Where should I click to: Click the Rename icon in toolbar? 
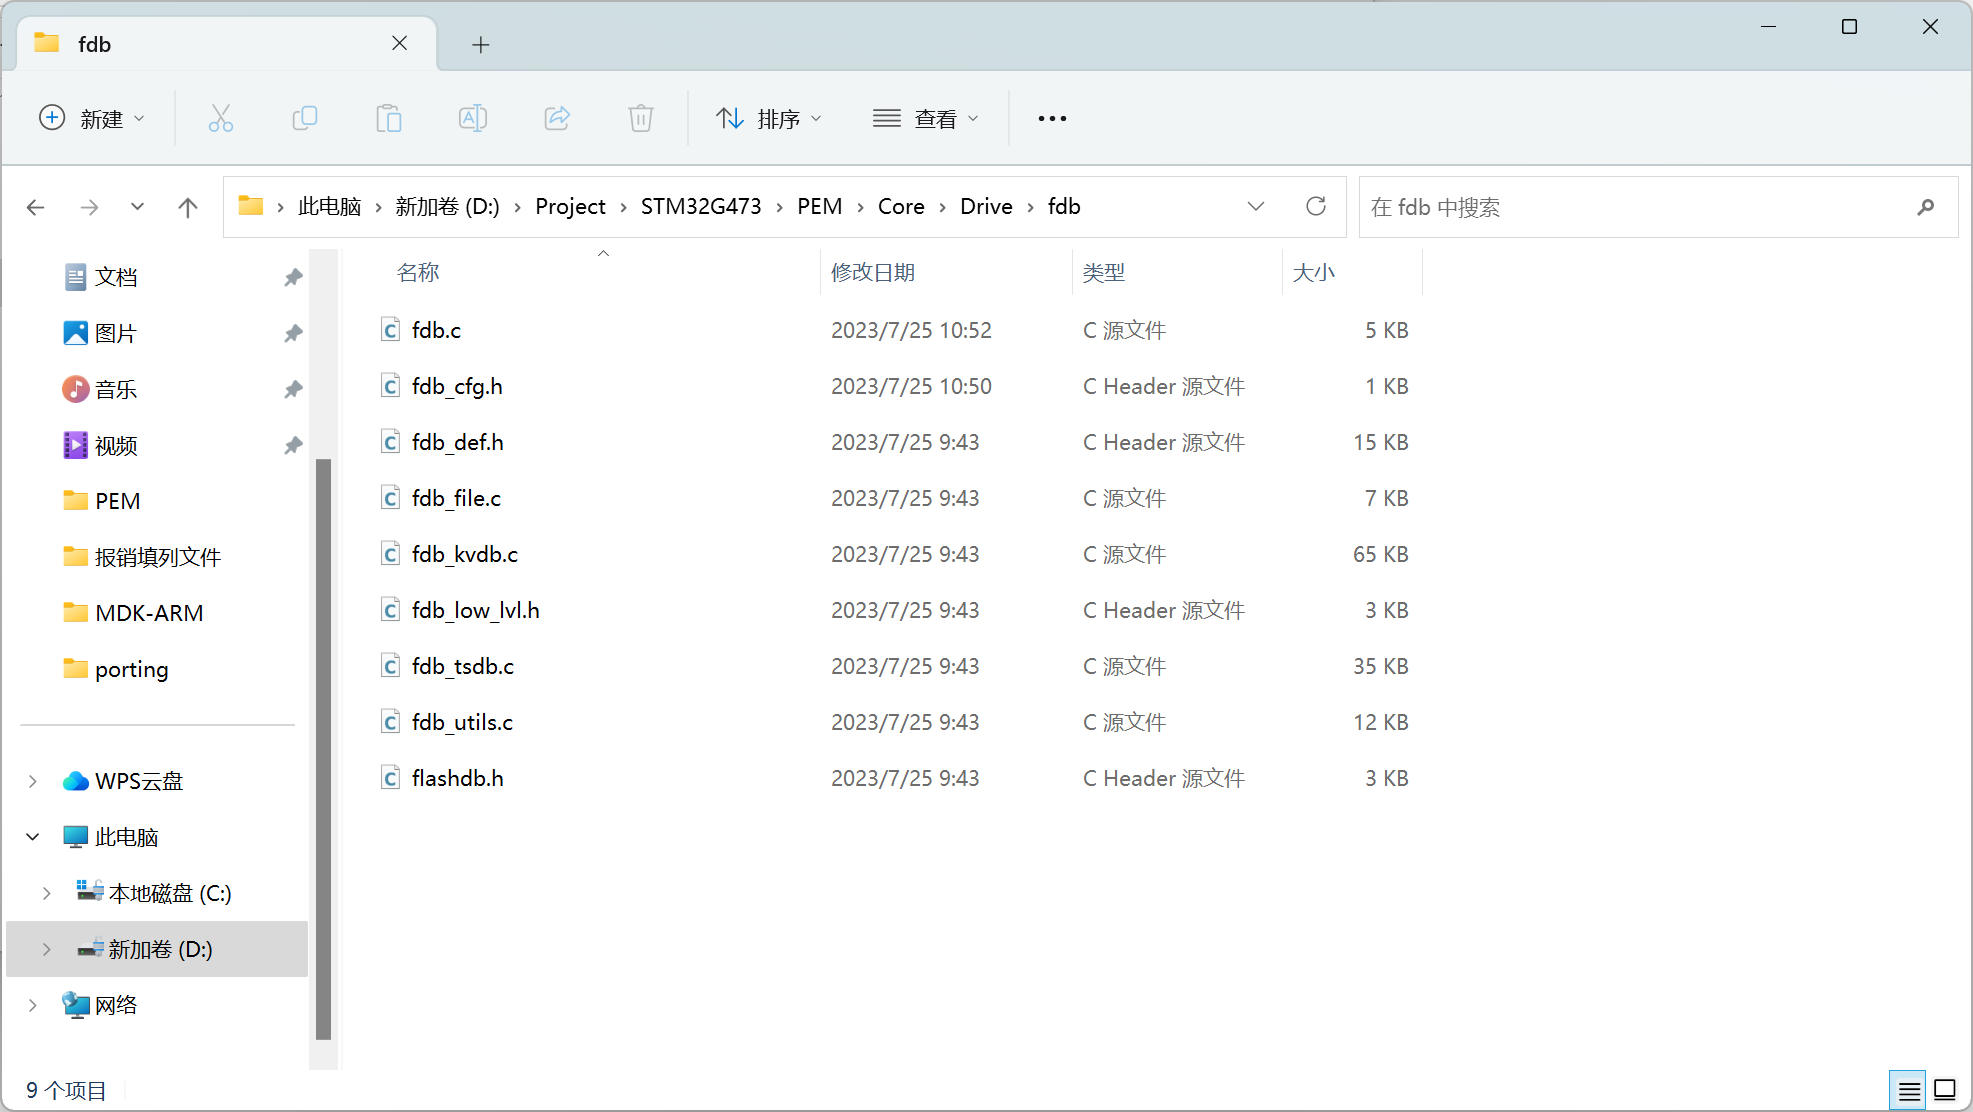pos(473,119)
